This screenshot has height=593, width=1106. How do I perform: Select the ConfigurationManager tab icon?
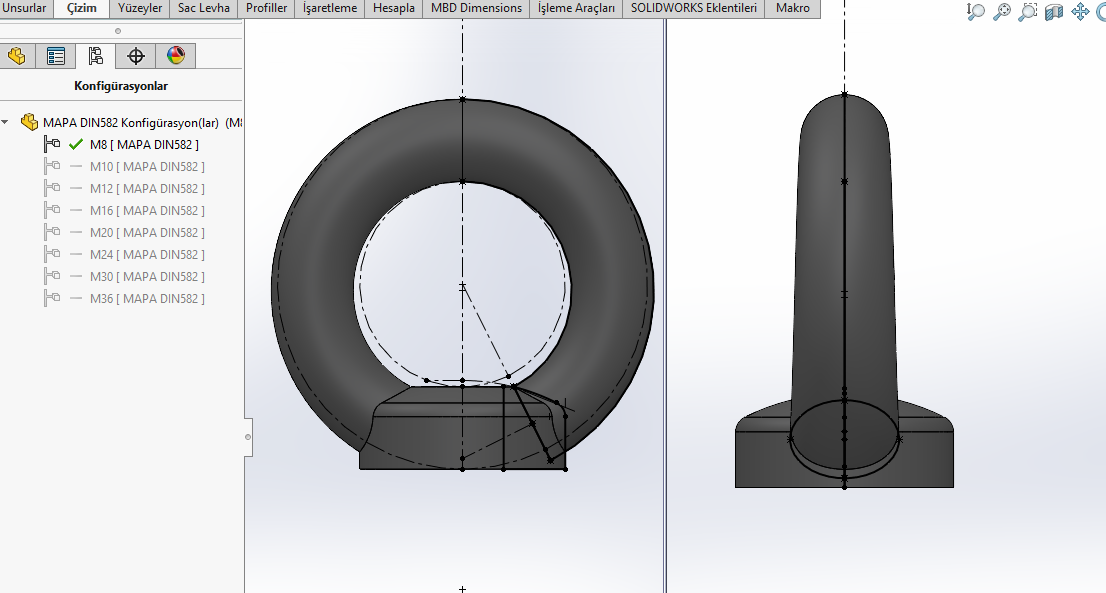coord(95,56)
